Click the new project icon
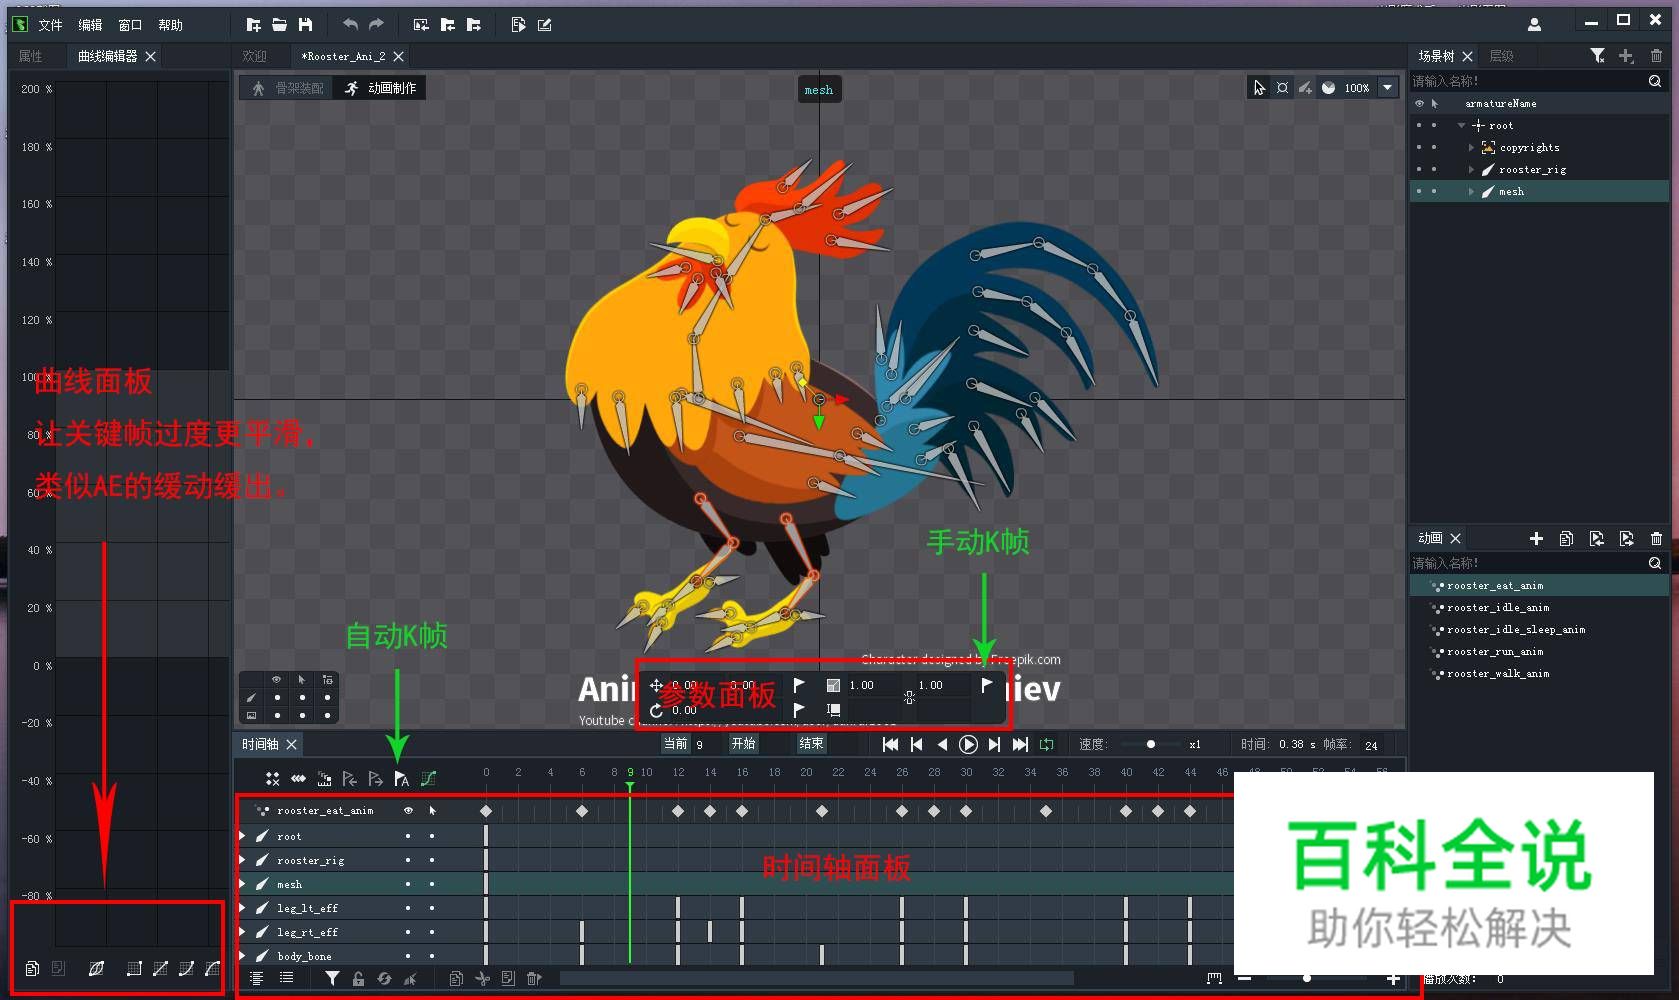 click(x=254, y=24)
